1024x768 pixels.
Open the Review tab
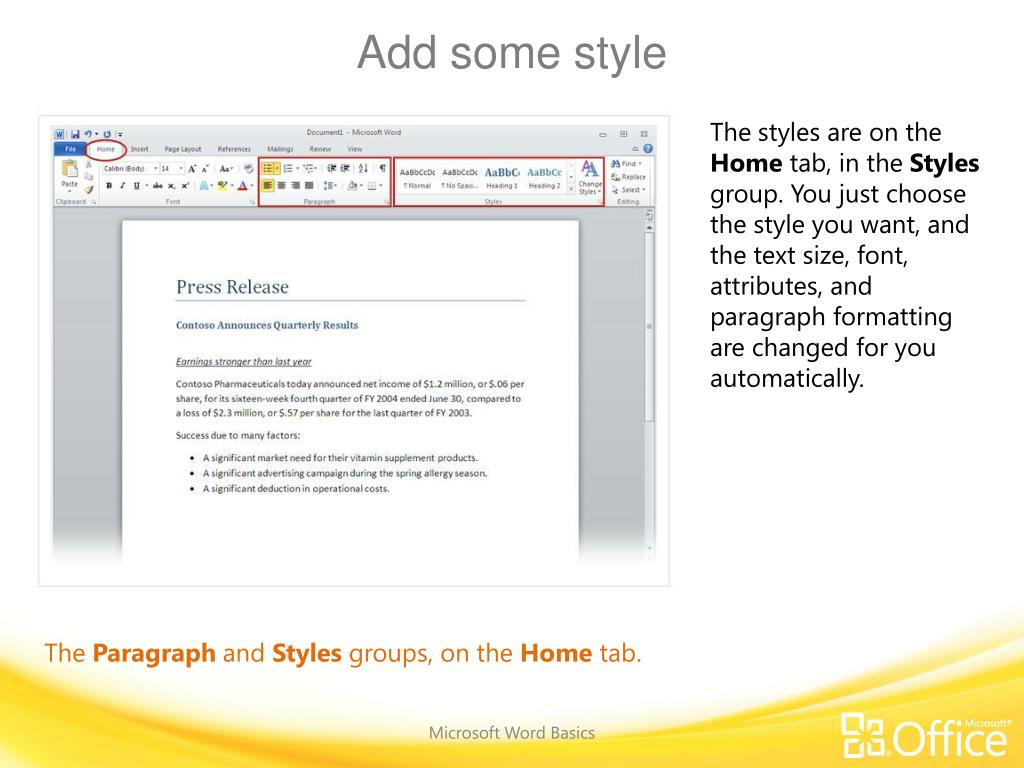pos(320,149)
